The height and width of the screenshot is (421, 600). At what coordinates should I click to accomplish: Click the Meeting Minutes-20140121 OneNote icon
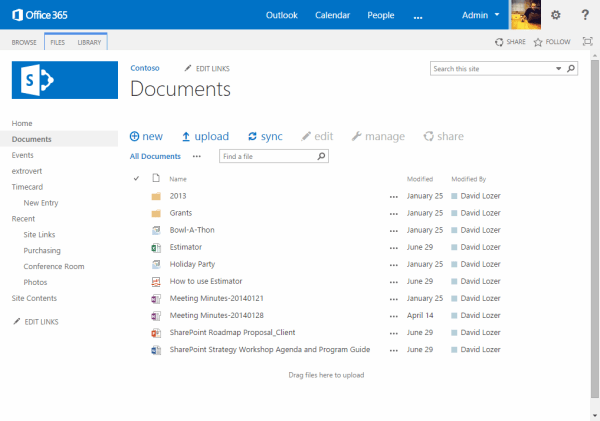(156, 299)
